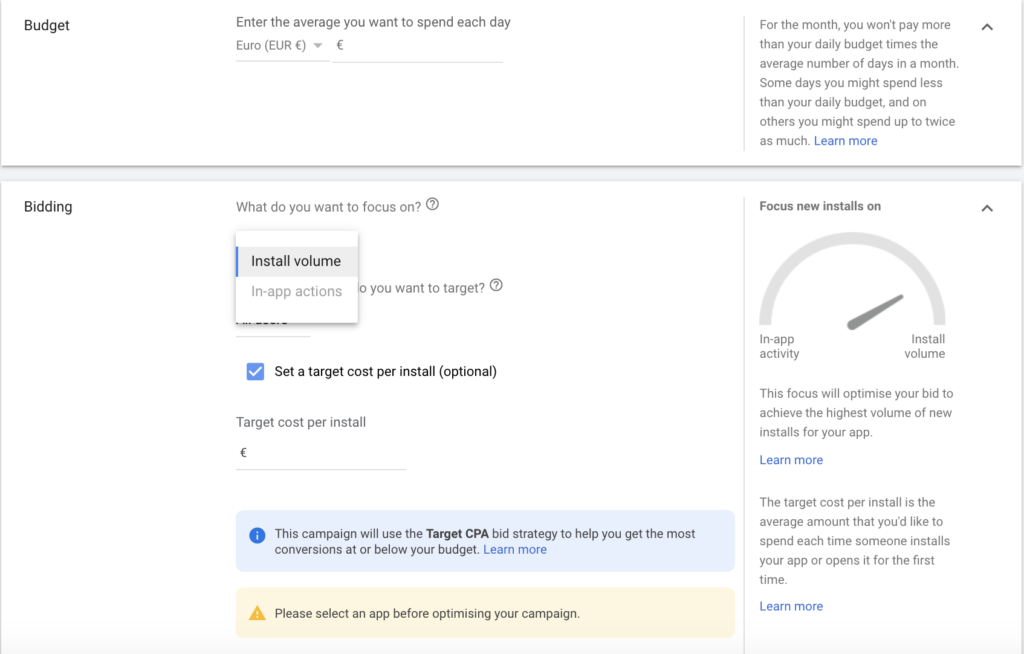Click the Focus new installs on heading
This screenshot has width=1024, height=654.
[820, 206]
